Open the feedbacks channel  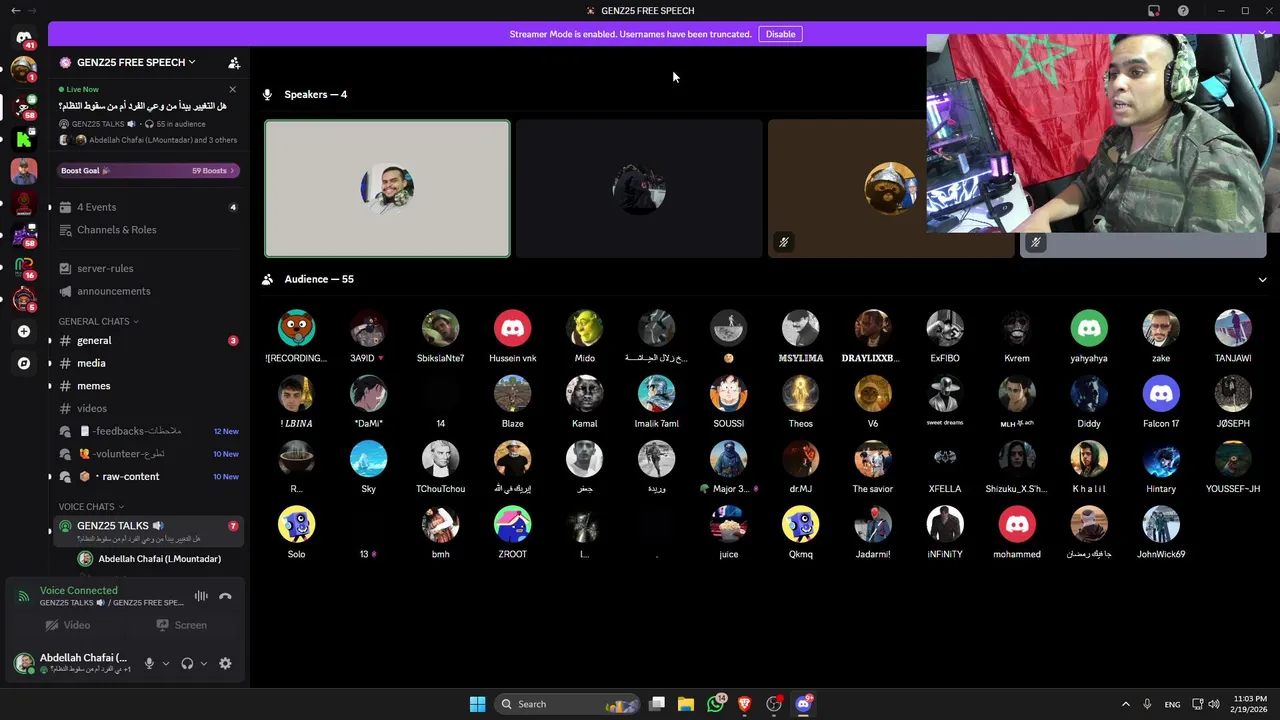pos(148,431)
